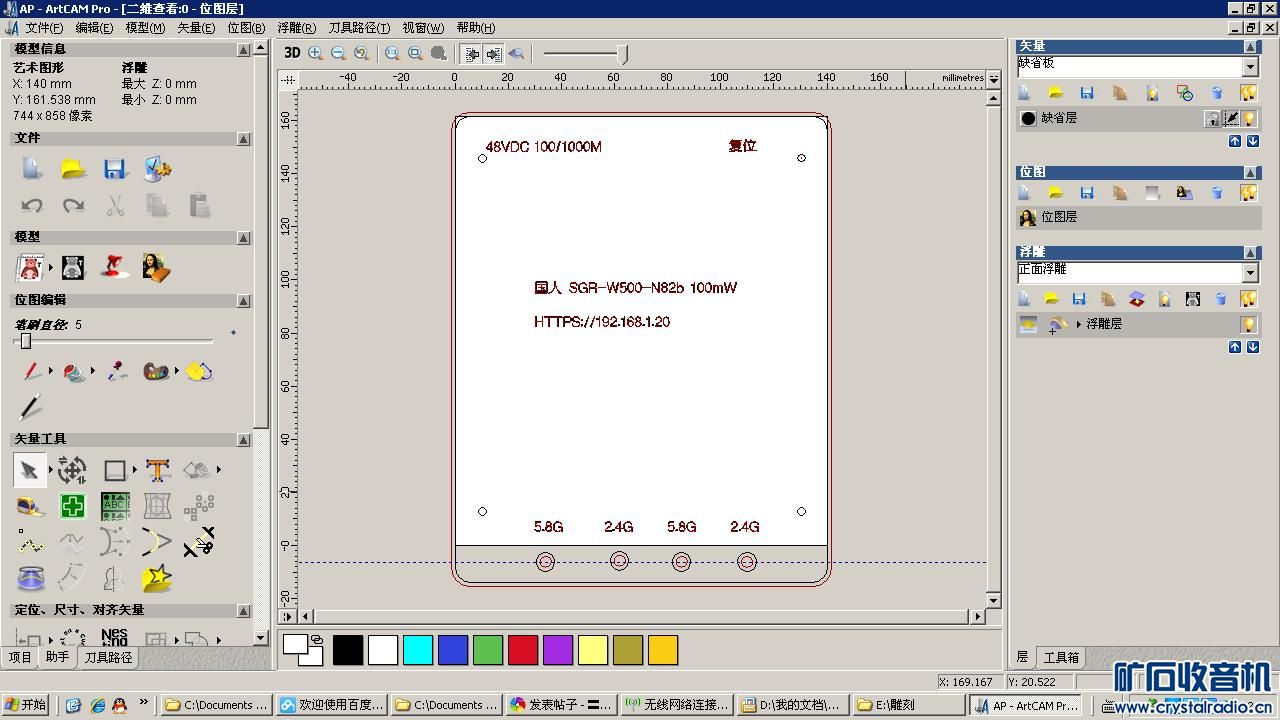Toggle all-layers visibility bulbs in 矢量 panel
The height and width of the screenshot is (720, 1280).
1248,93
